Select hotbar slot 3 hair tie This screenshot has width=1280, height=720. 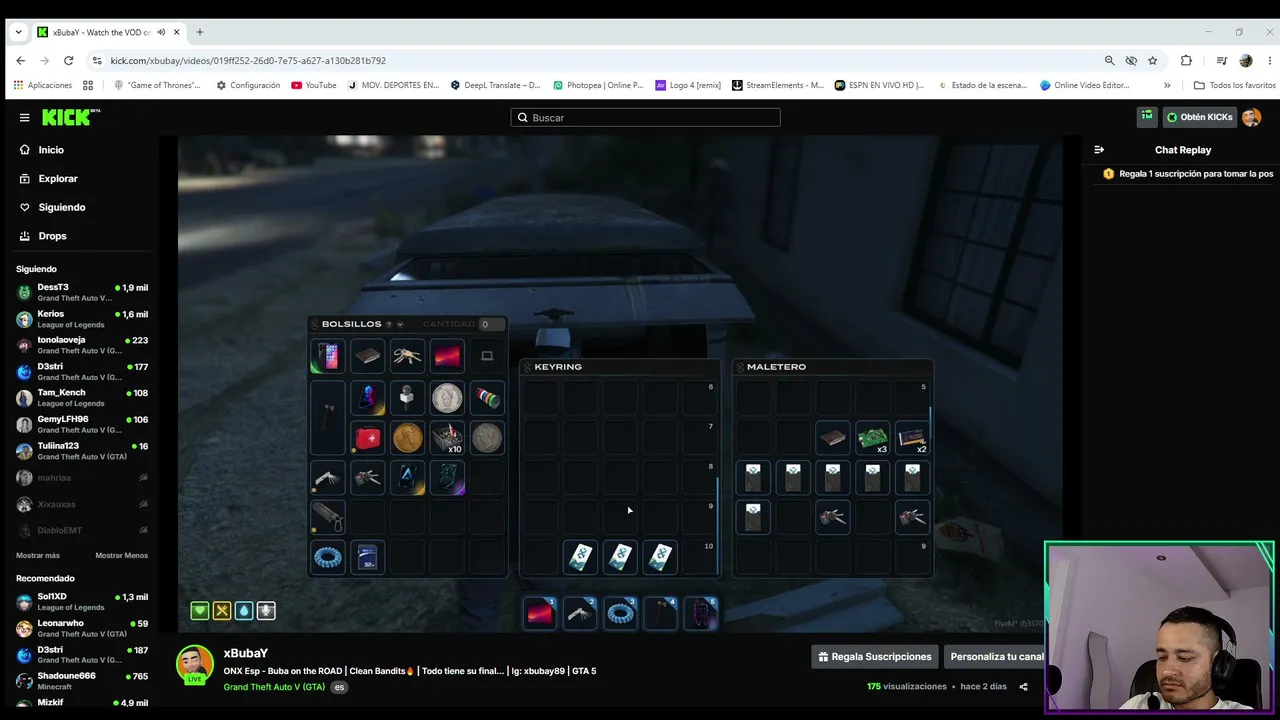[620, 613]
